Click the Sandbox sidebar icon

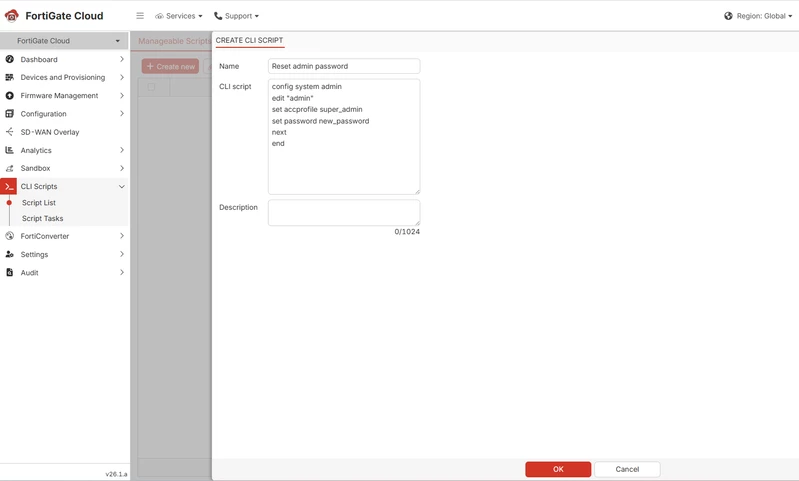9,168
